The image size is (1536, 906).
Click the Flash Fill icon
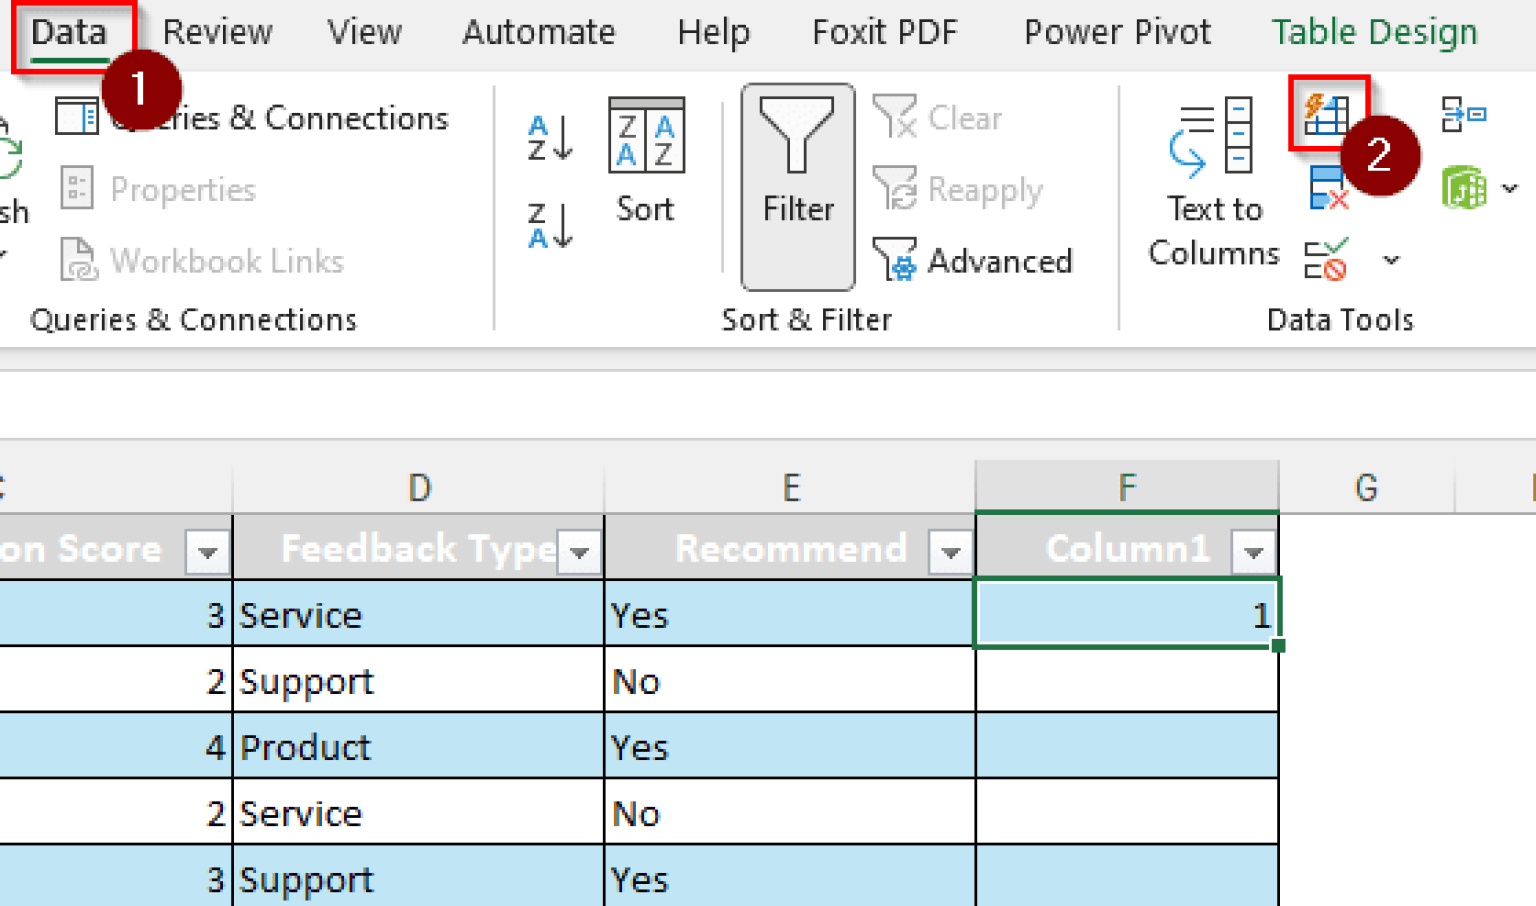pyautogui.click(x=1329, y=114)
